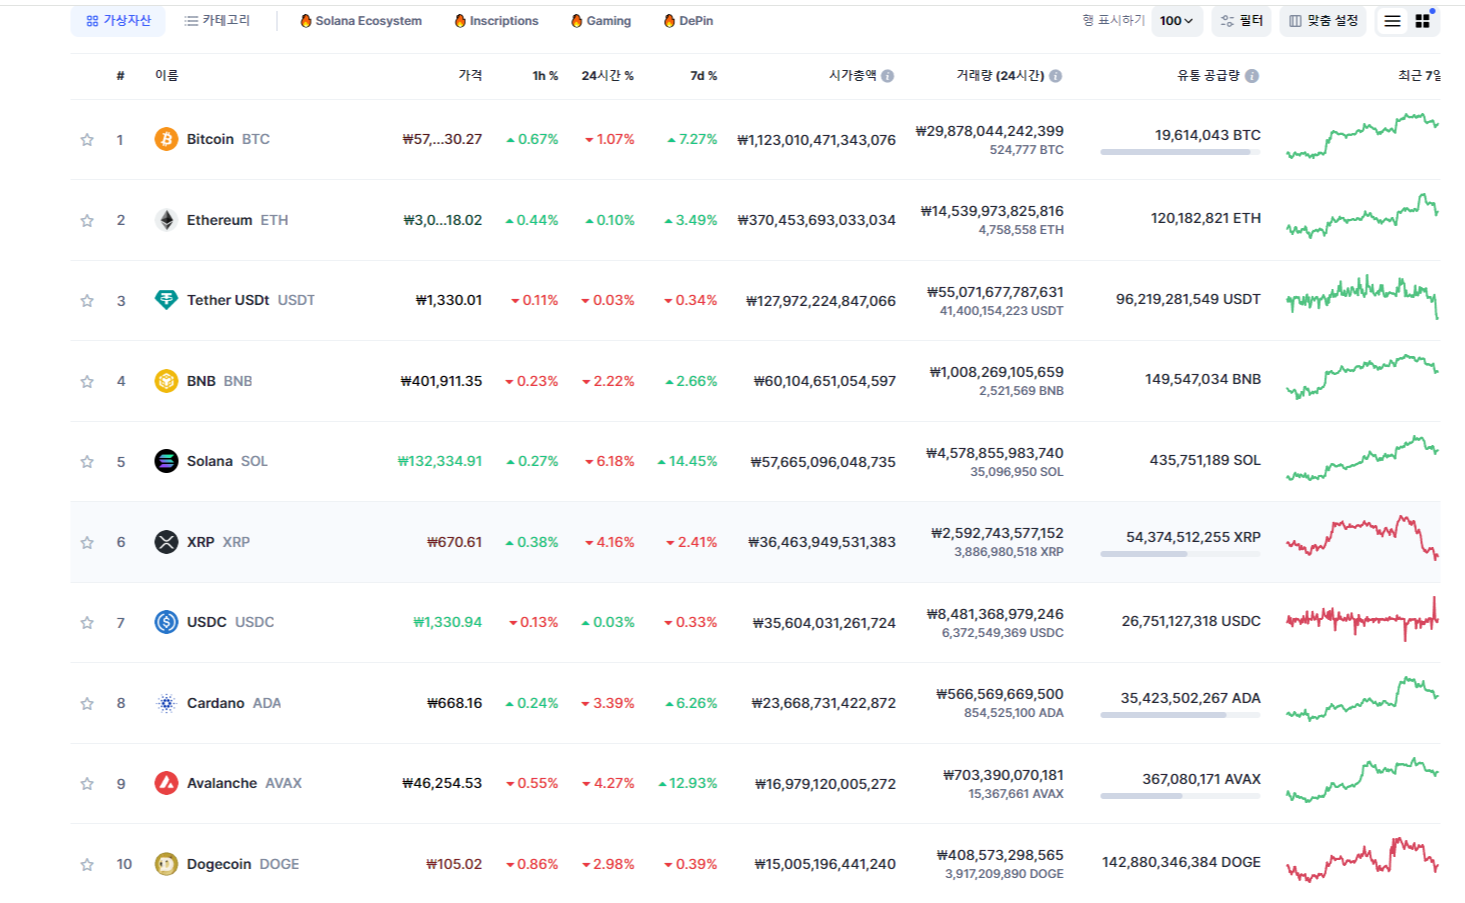Screen dimensions: 1465x903
Task: Open the Ethereum ETH name link
Action: (237, 220)
